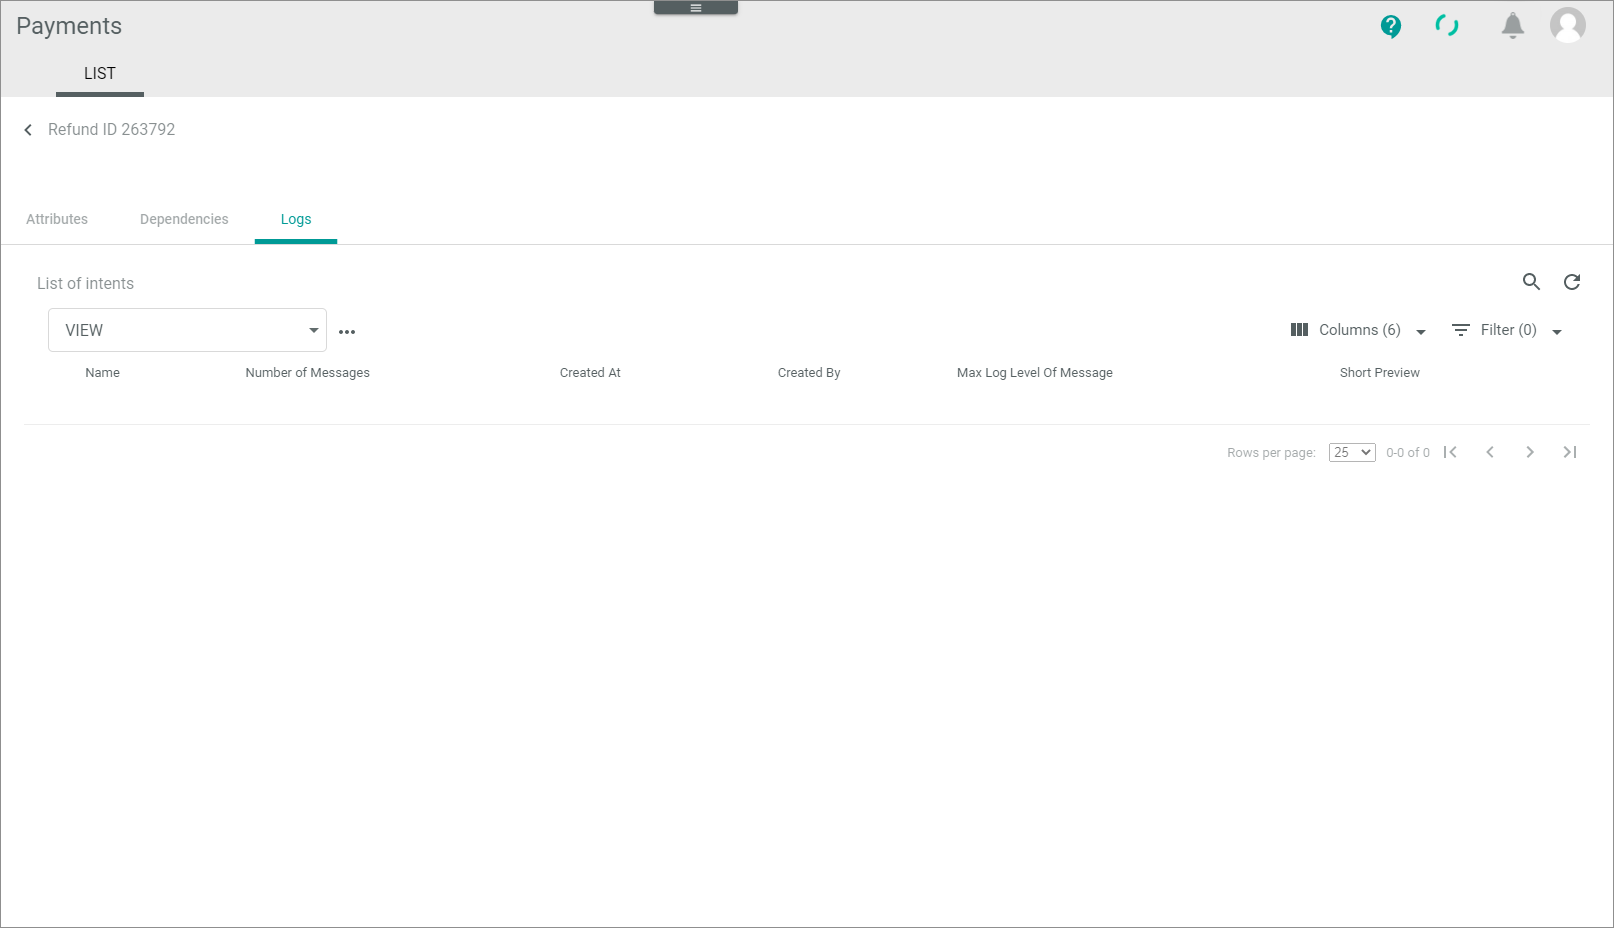Viewport: 1614px width, 928px height.
Task: Jump to the first page
Action: [1450, 452]
